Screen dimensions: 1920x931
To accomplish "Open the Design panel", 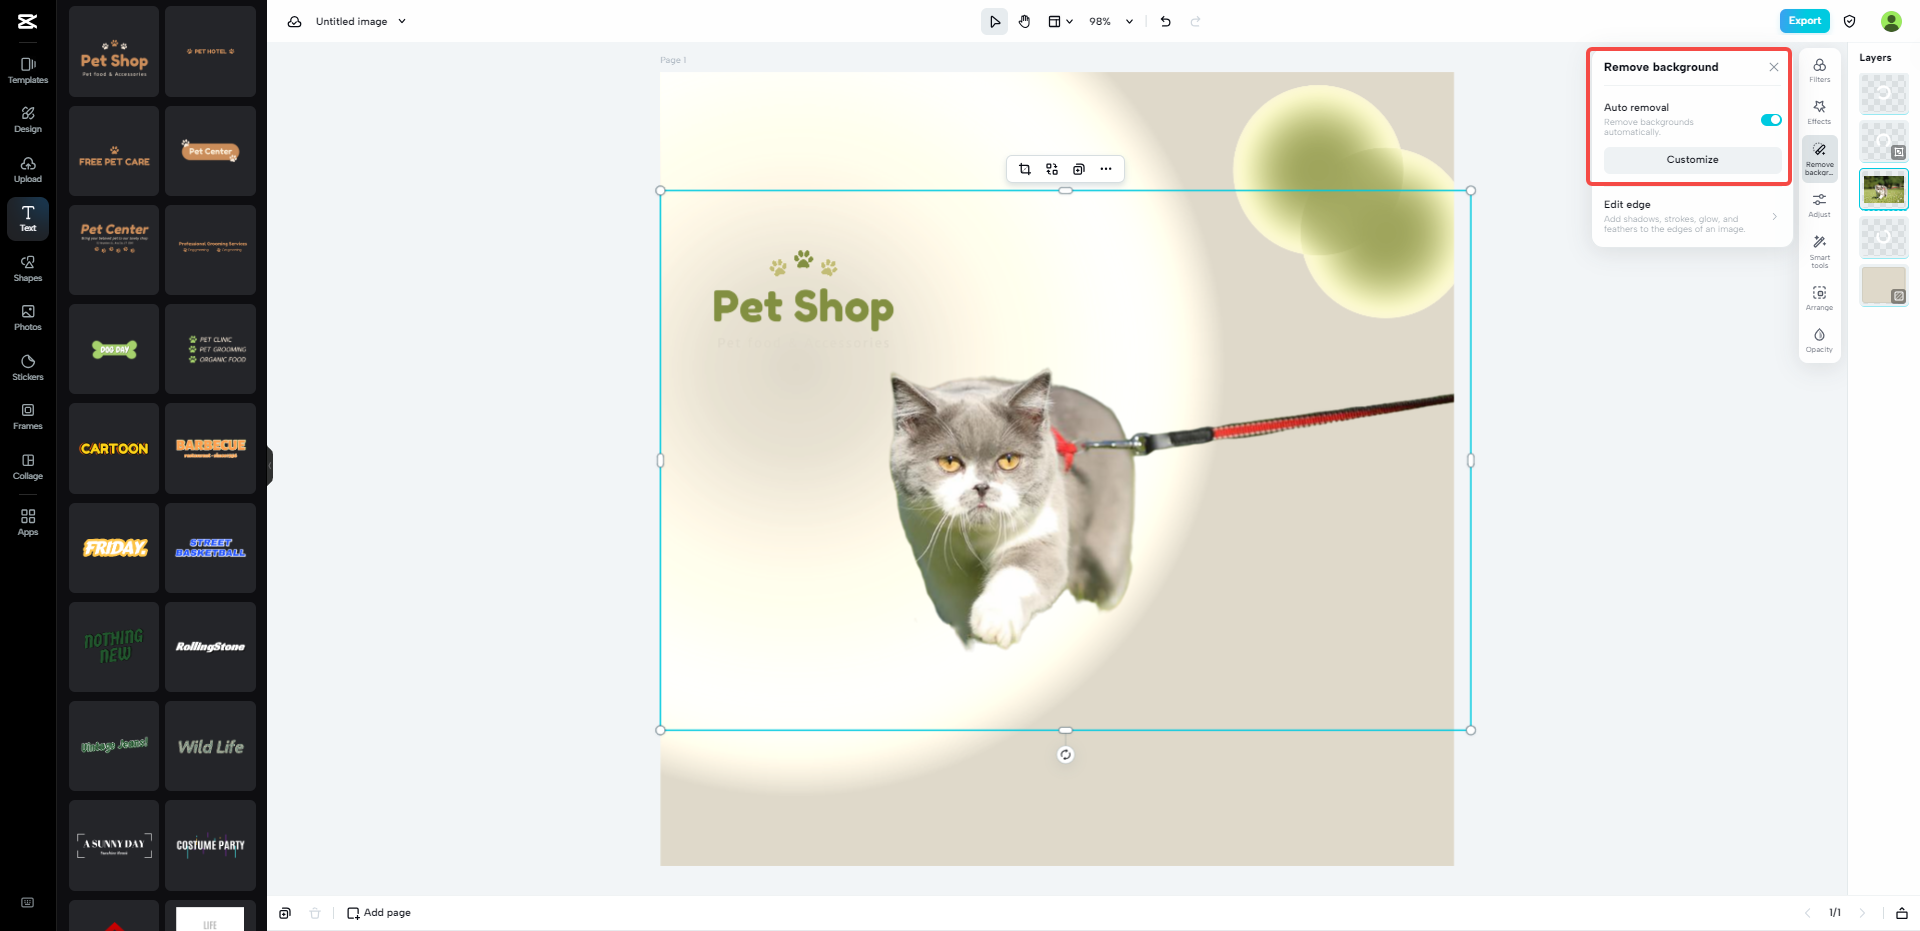I will [28, 120].
